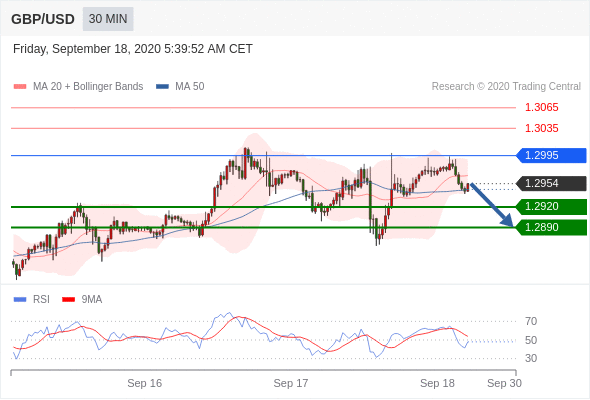Select the blue MA 50 legend swatch

[162, 87]
